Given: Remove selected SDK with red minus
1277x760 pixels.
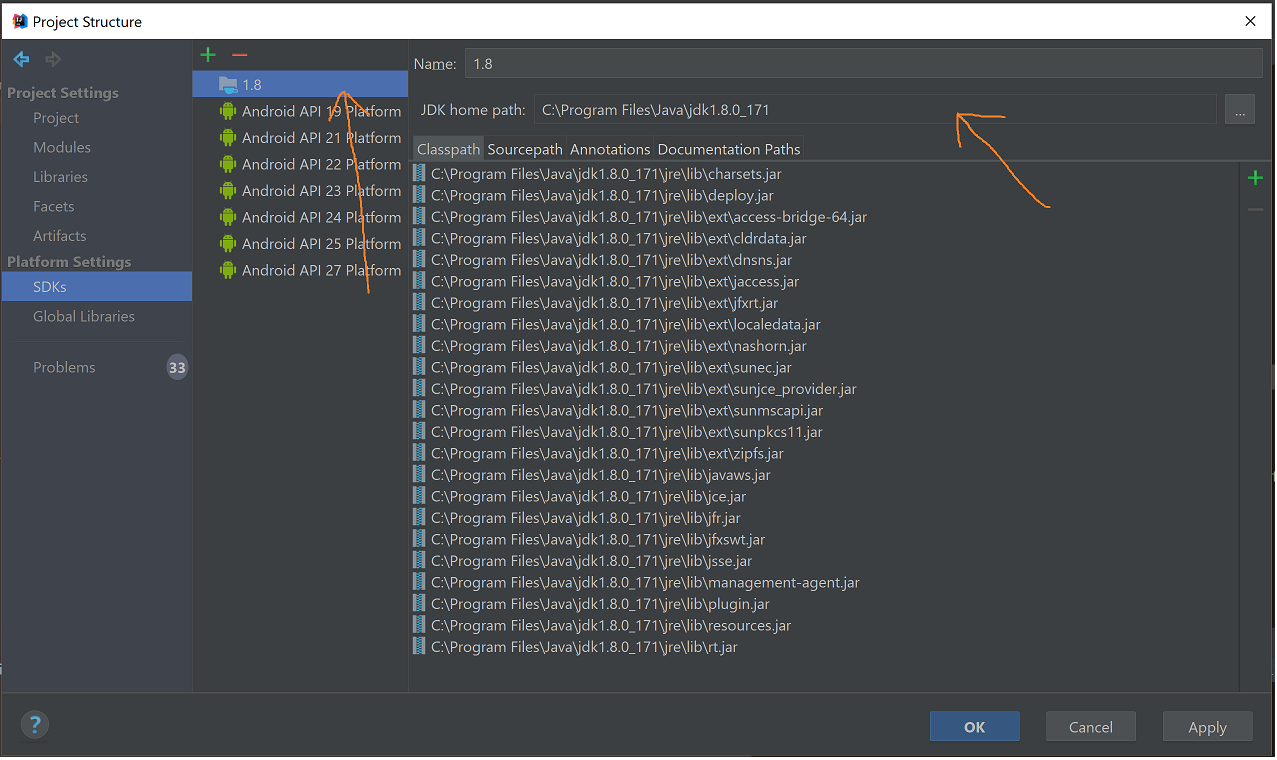Looking at the screenshot, I should click(239, 55).
